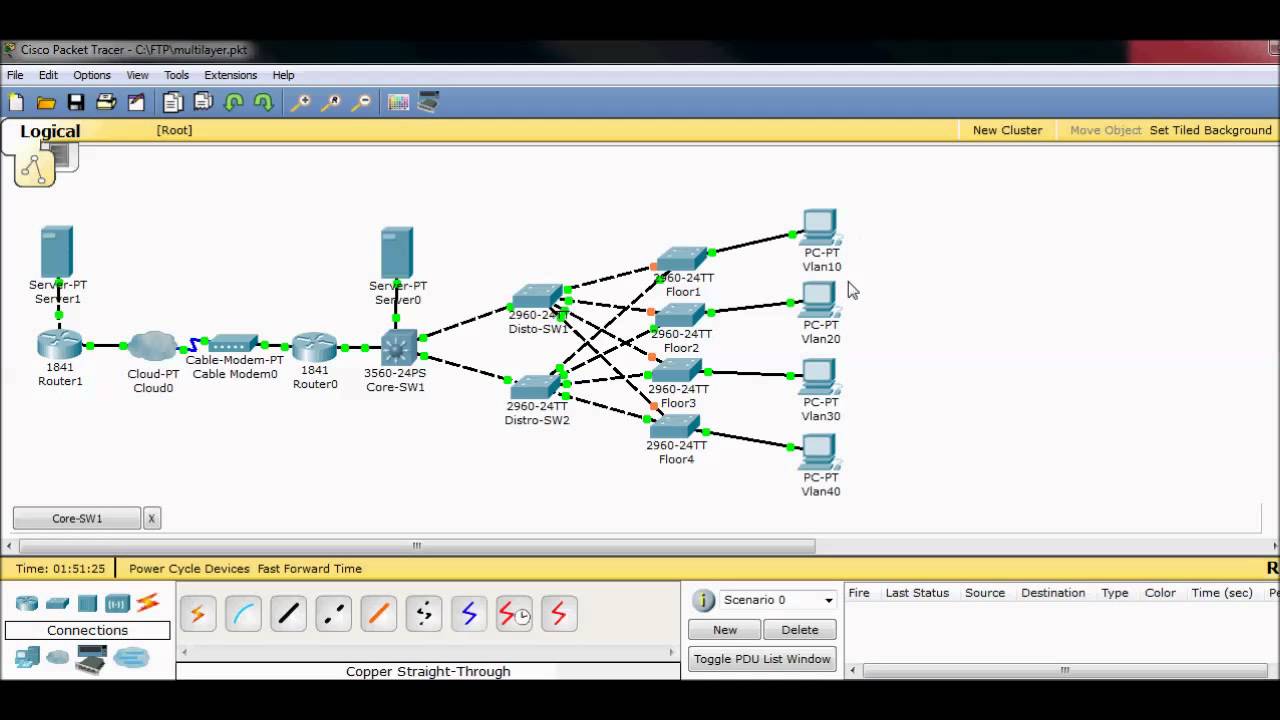Open the File menu
Image resolution: width=1280 pixels, height=720 pixels.
pos(15,75)
